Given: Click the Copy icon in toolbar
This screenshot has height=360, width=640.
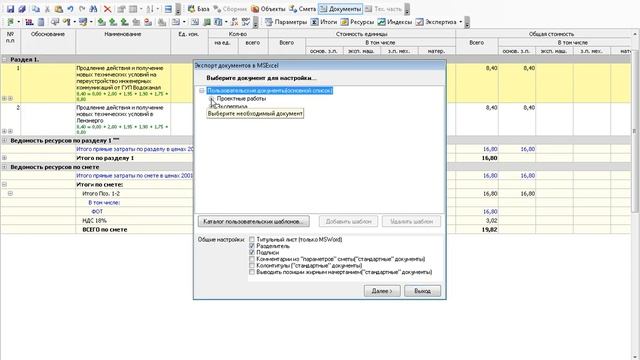Looking at the screenshot, I should click(x=36, y=9).
